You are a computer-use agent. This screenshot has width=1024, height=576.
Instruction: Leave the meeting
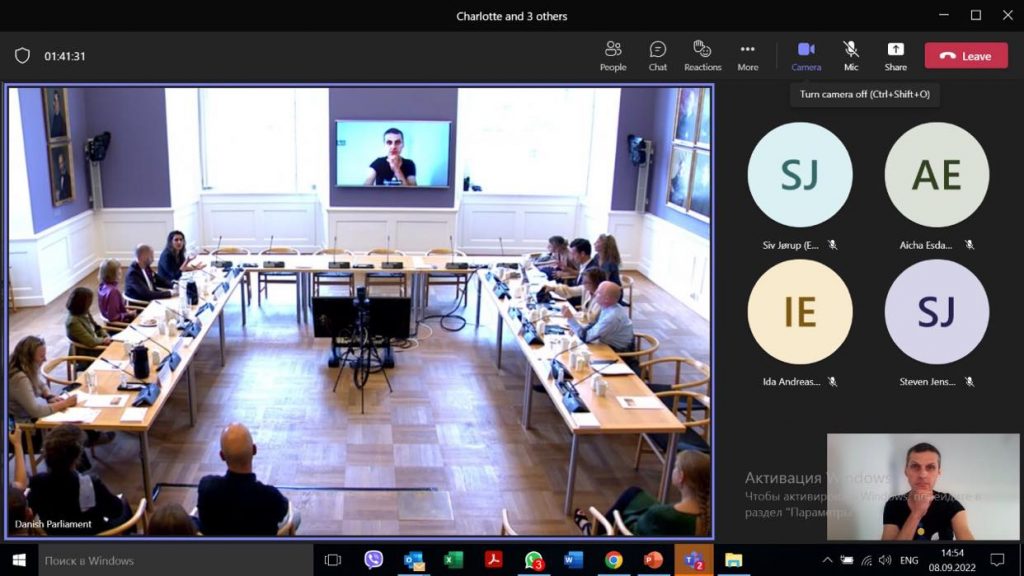(x=966, y=56)
